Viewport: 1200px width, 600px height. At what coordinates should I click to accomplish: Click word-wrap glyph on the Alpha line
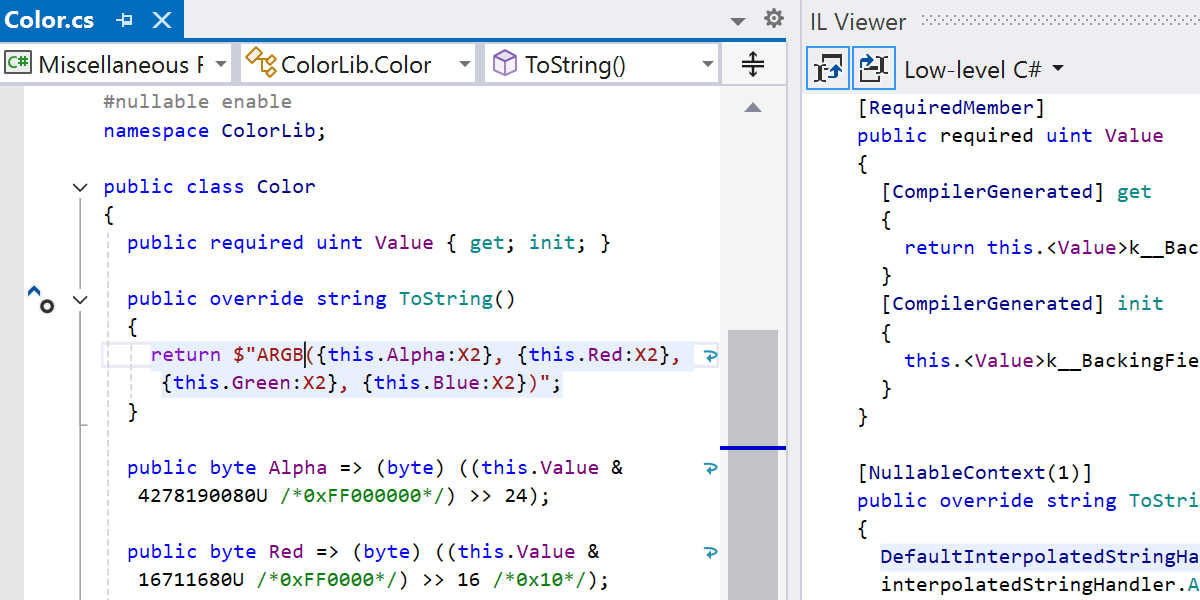pyautogui.click(x=711, y=468)
